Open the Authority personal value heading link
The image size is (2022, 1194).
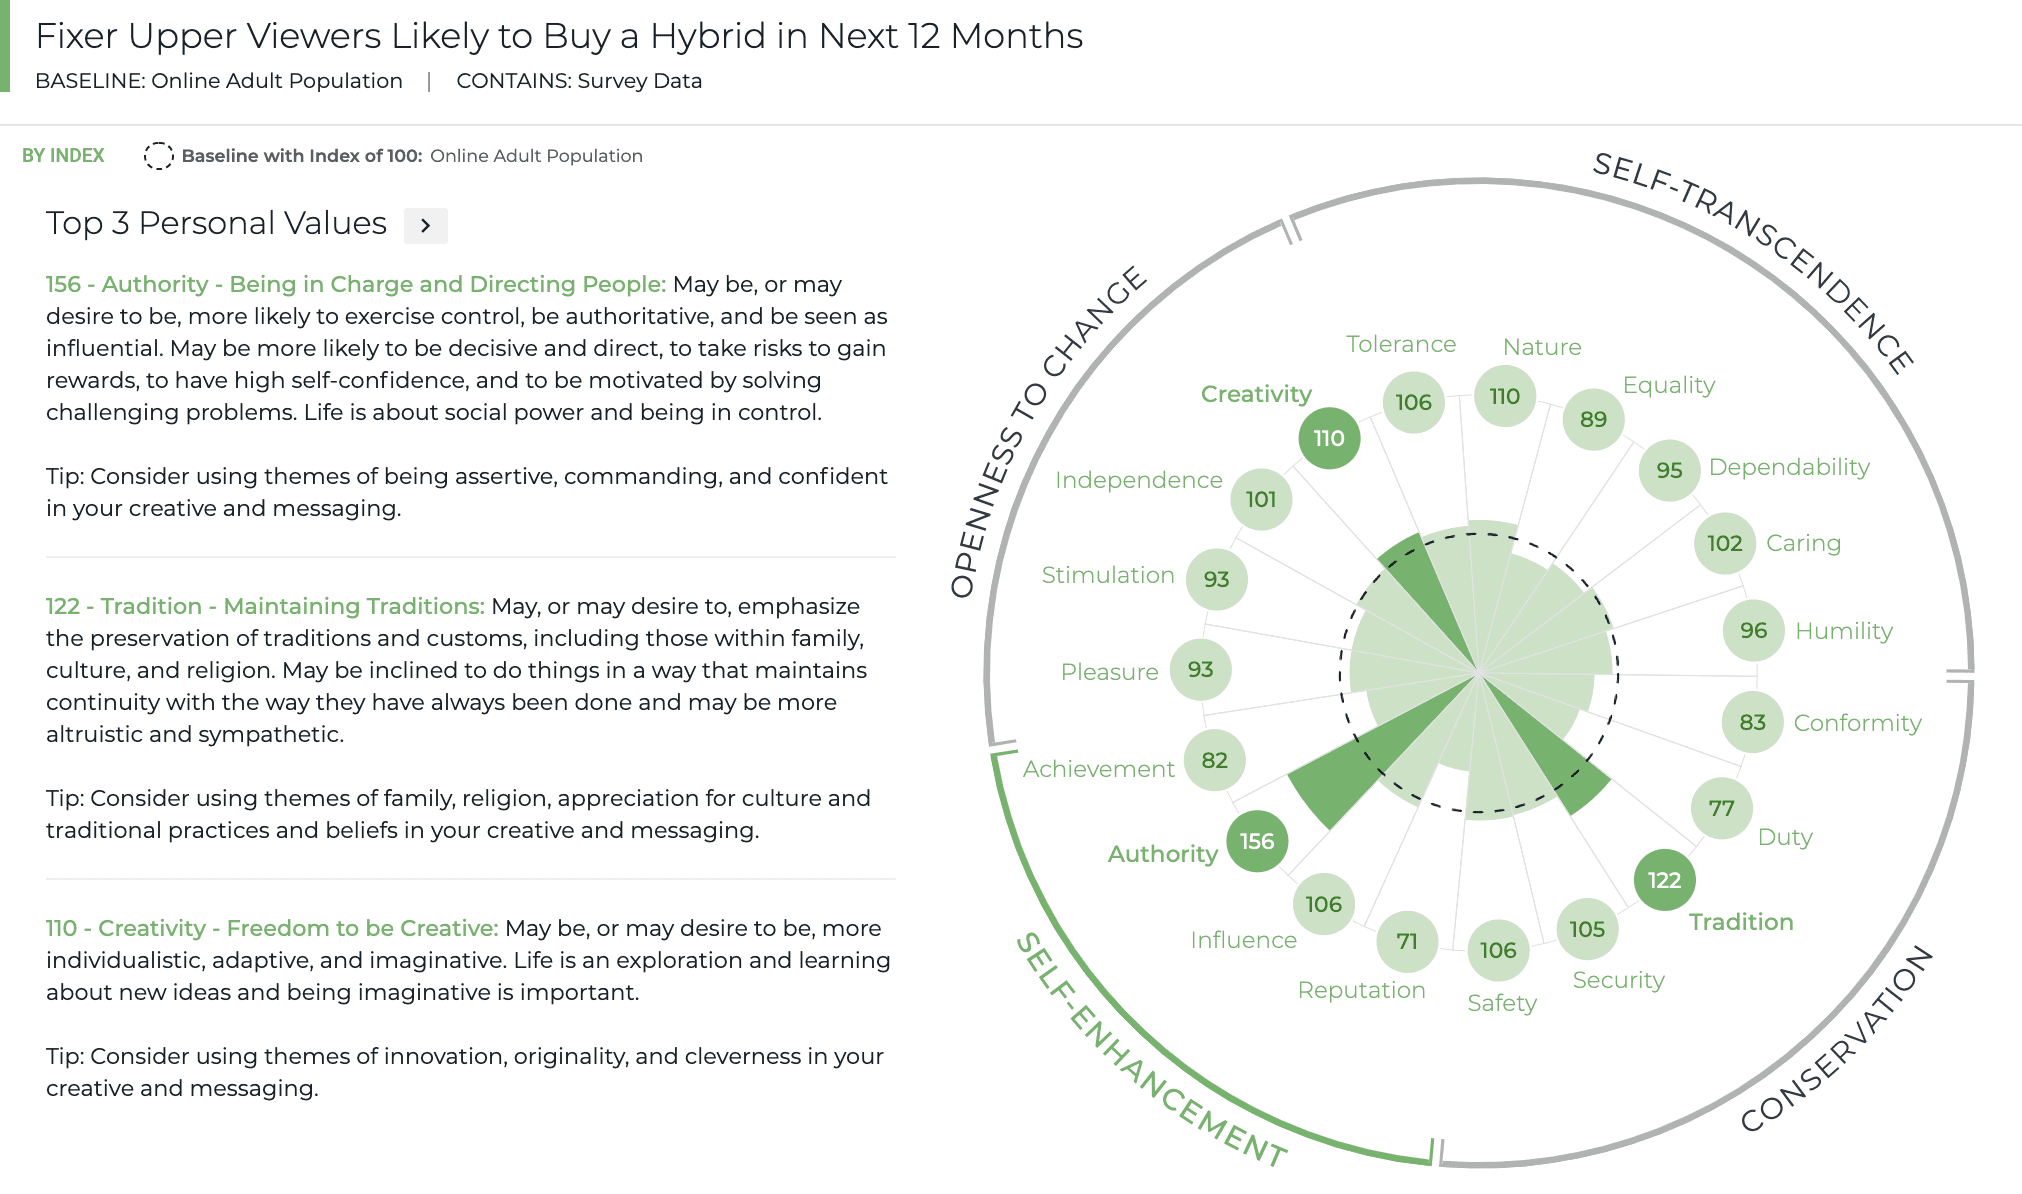[355, 284]
